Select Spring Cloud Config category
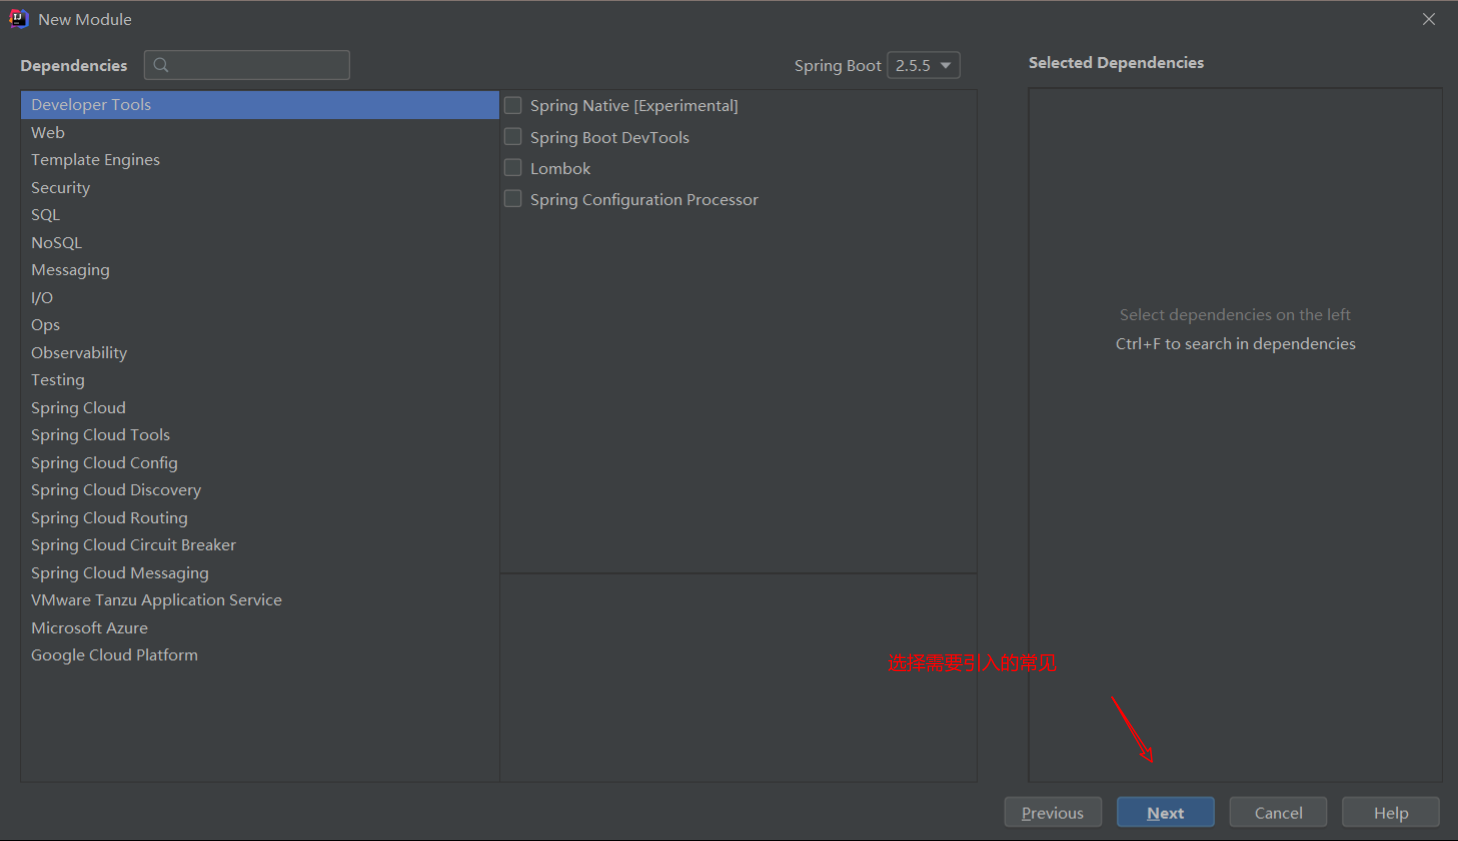Viewport: 1458px width, 841px height. [x=260, y=462]
